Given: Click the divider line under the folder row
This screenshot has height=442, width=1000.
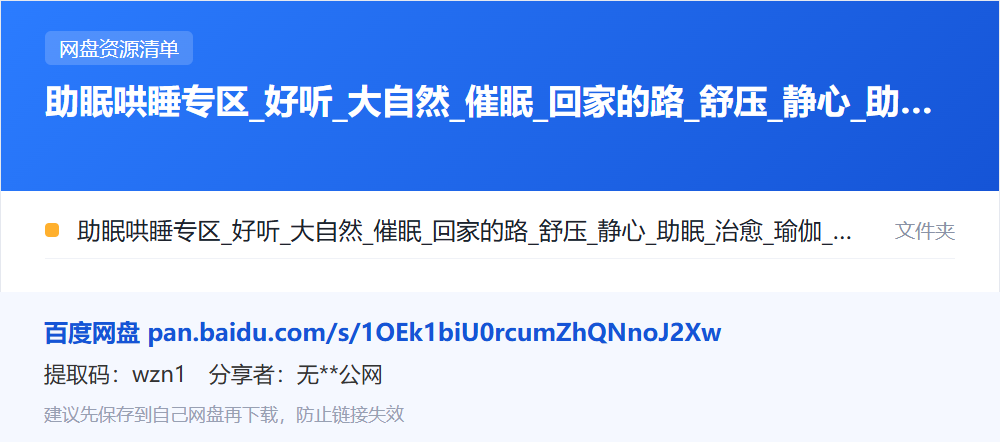Looking at the screenshot, I should (499, 258).
